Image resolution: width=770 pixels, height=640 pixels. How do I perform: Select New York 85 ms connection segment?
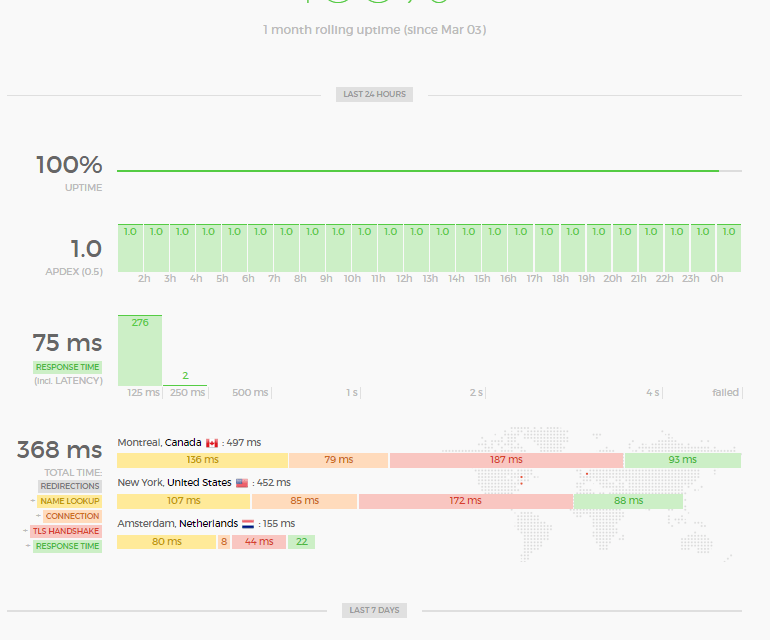[304, 501]
